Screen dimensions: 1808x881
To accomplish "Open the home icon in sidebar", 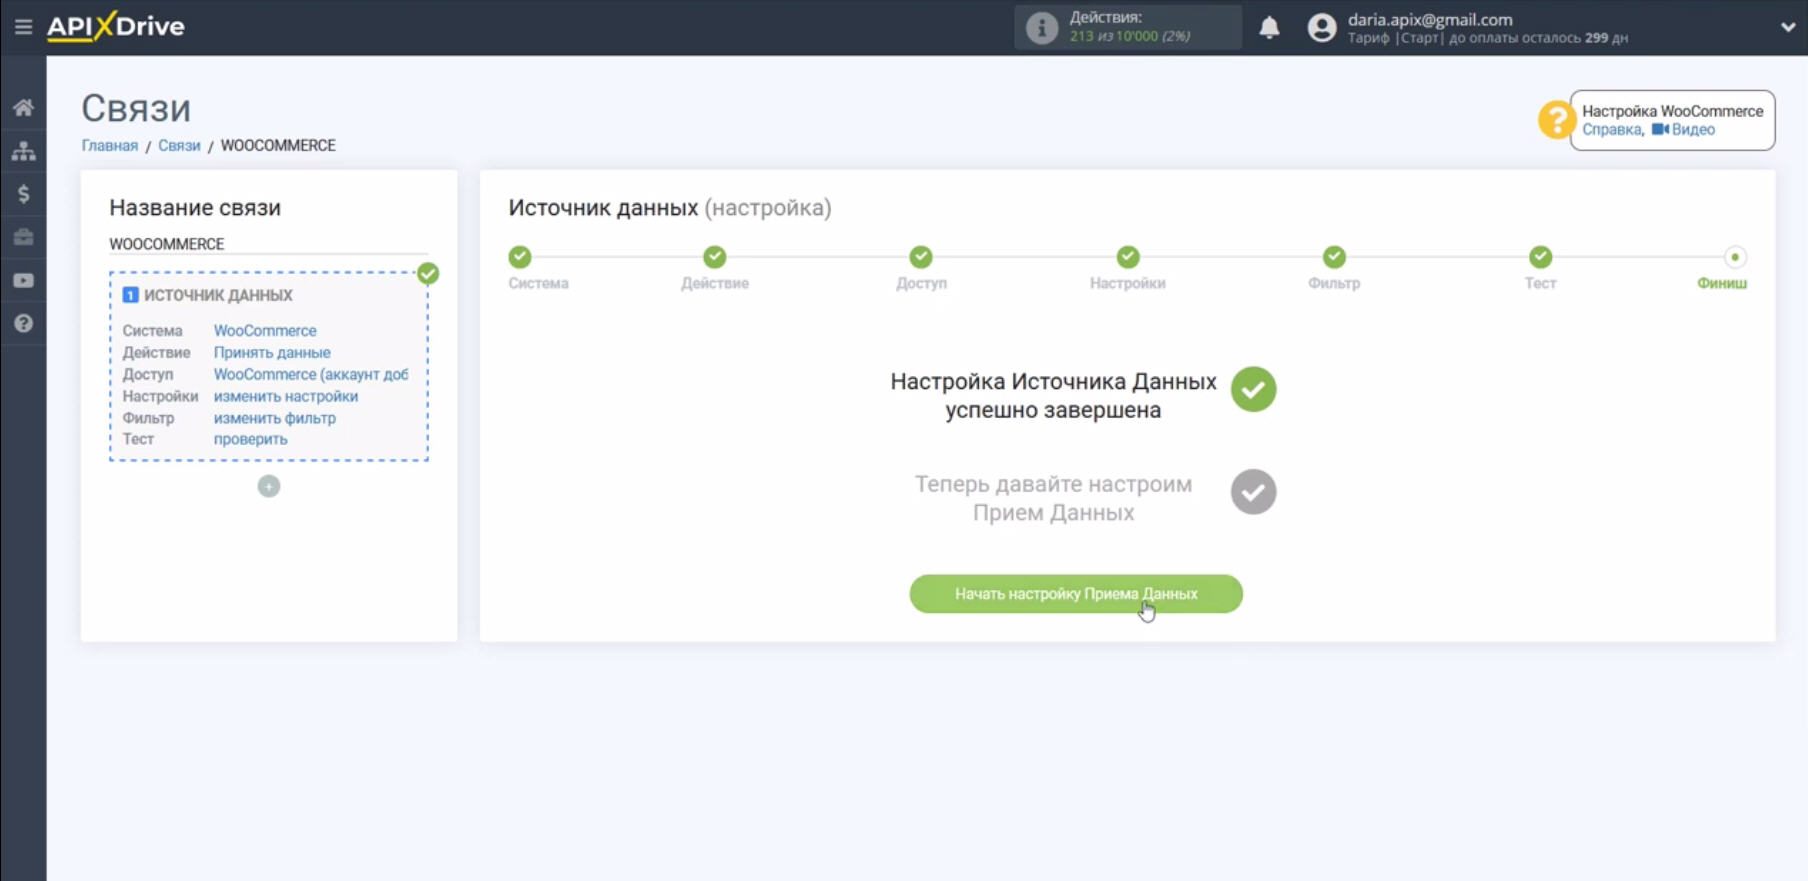I will (23, 108).
